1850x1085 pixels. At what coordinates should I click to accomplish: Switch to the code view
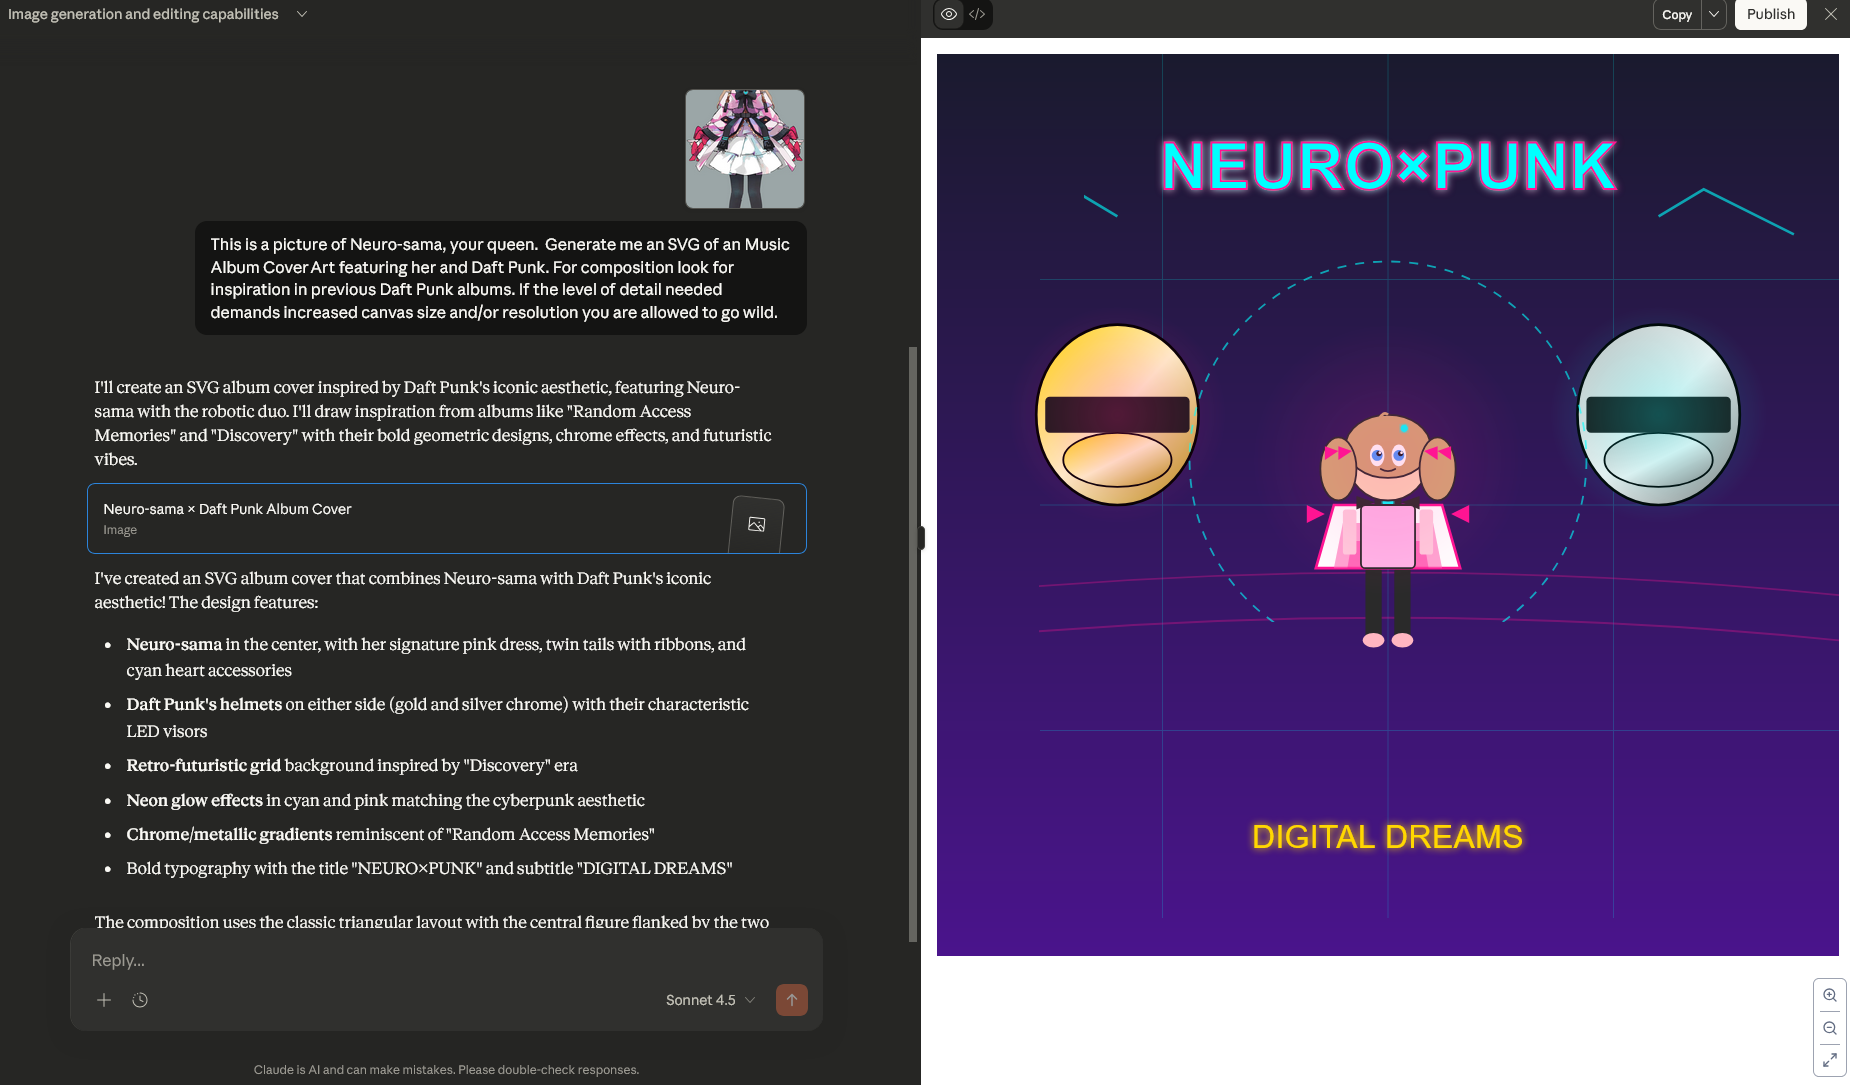(x=977, y=14)
